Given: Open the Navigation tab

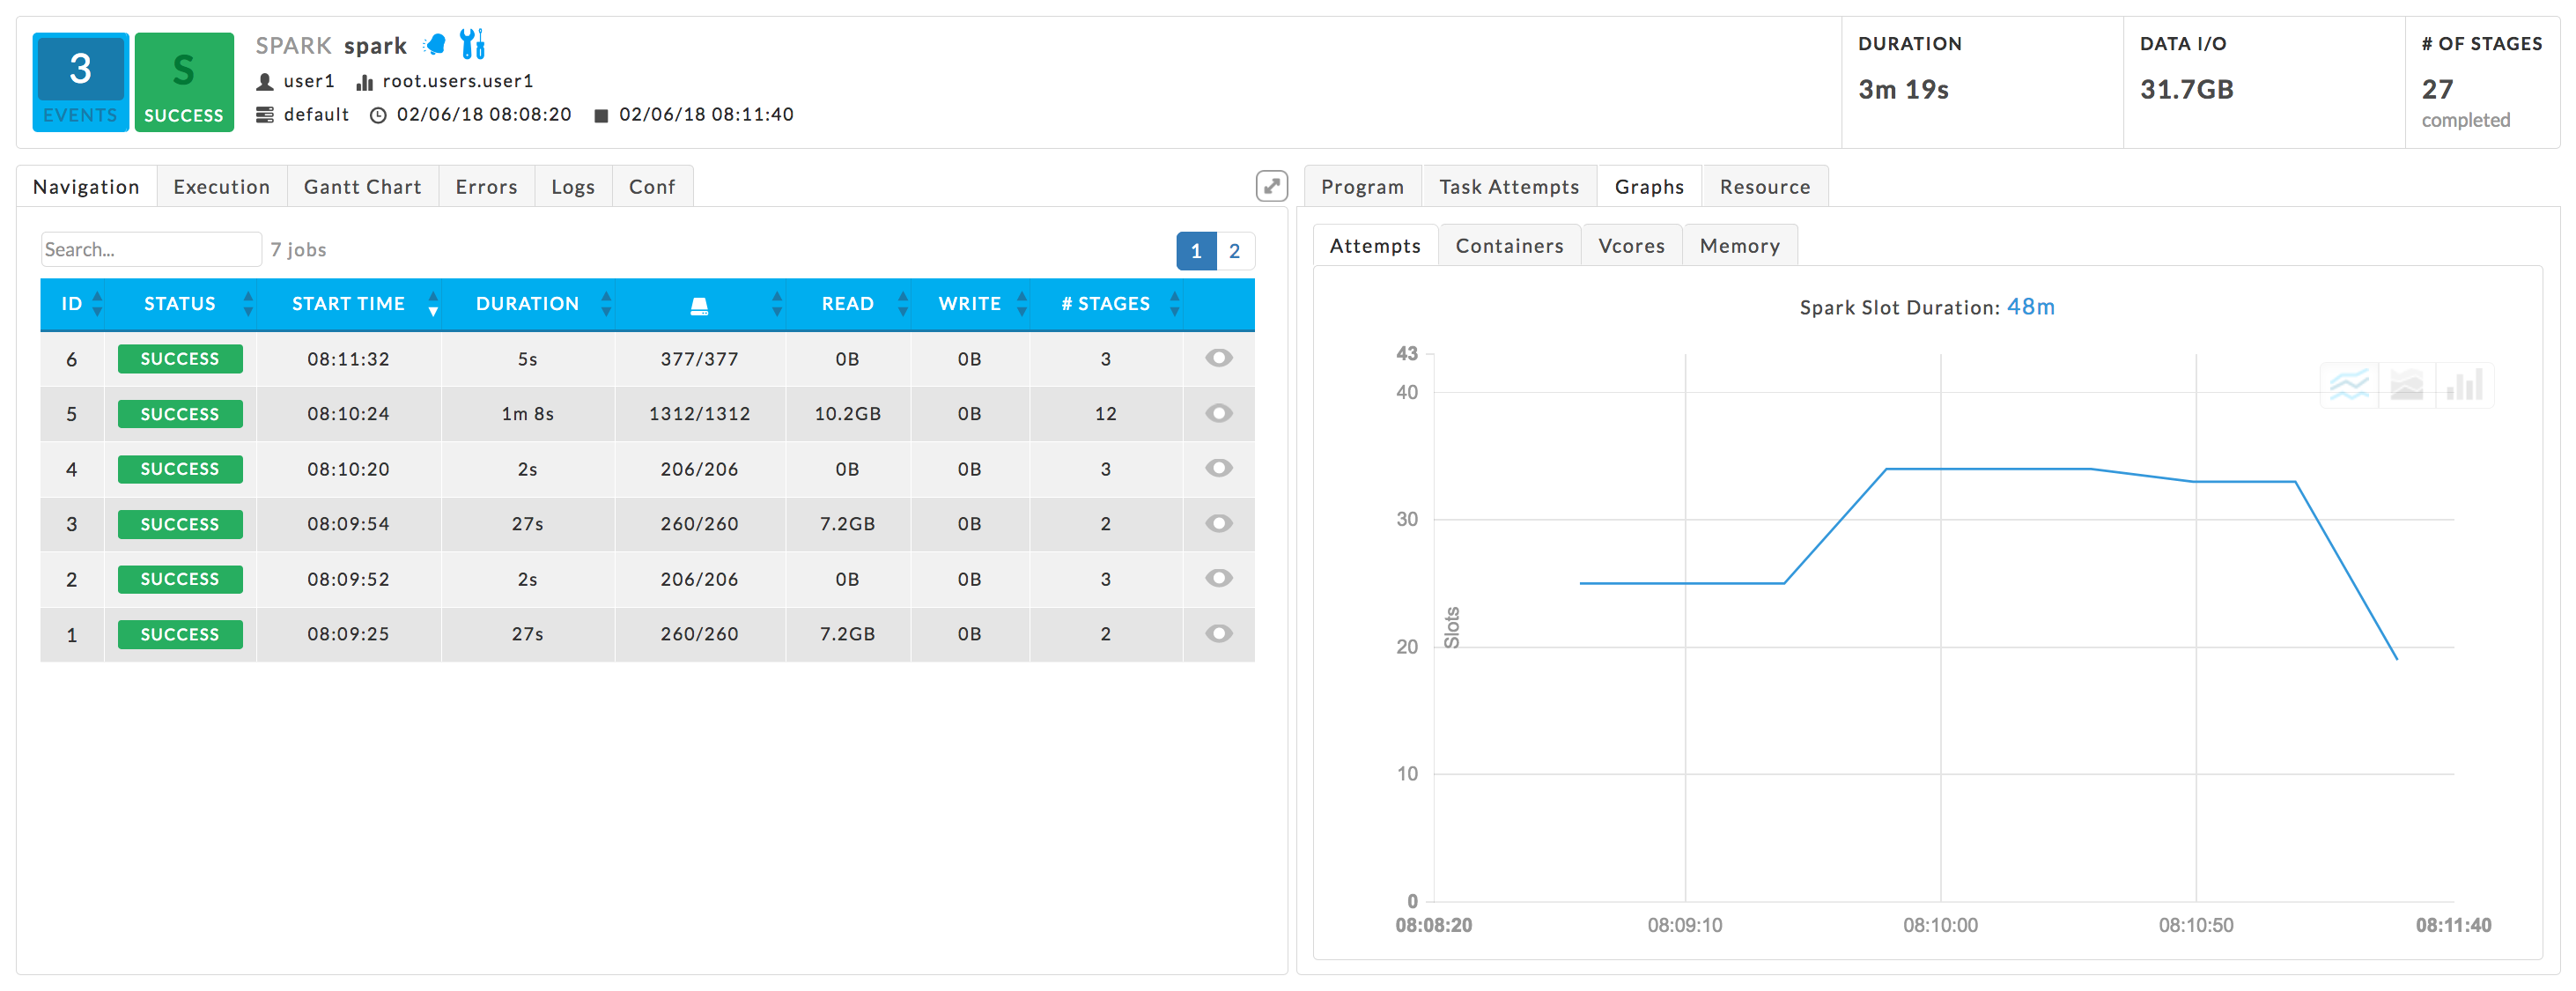Looking at the screenshot, I should coord(86,187).
